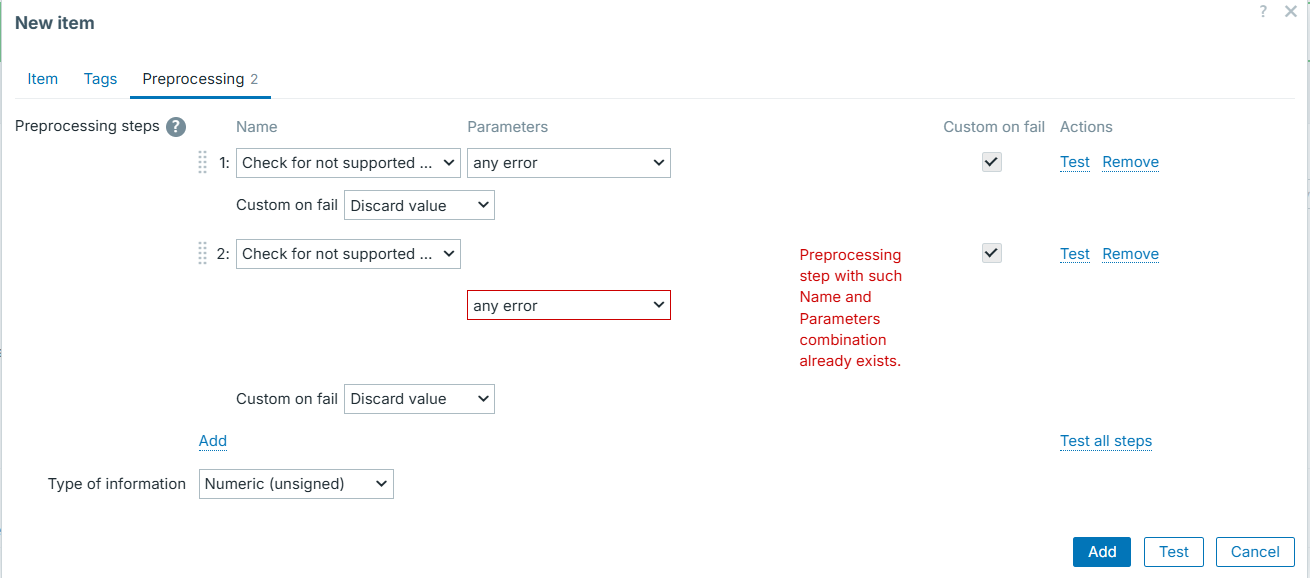Close the New item dialog
The width and height of the screenshot is (1310, 578).
(1291, 11)
